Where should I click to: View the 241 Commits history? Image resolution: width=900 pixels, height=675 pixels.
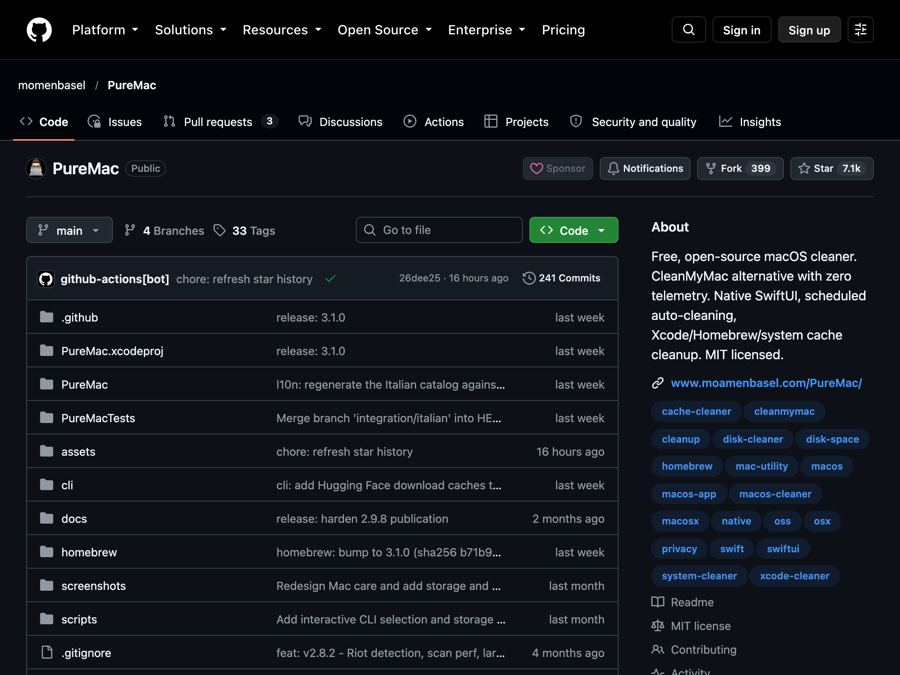(561, 278)
